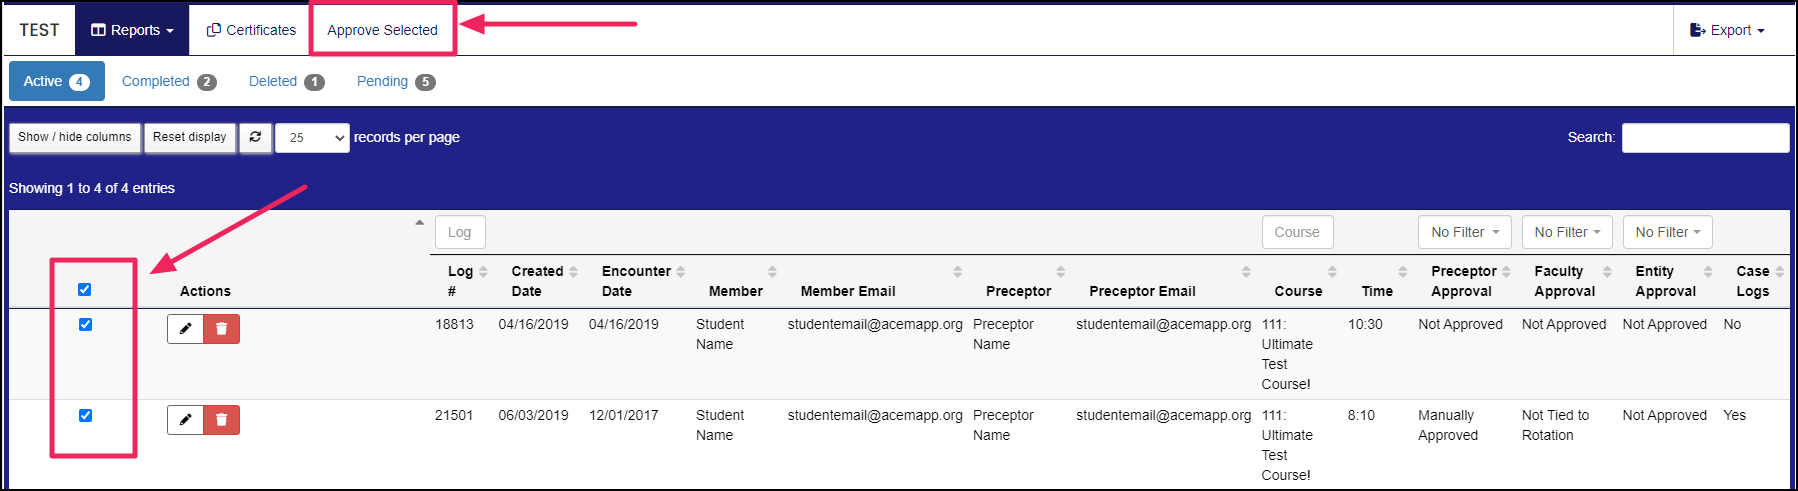
Task: Open the Certificates menu item
Action: tap(251, 30)
